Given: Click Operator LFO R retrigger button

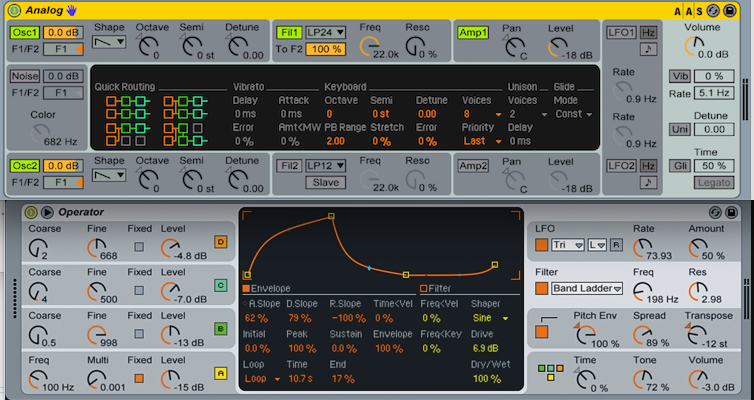Looking at the screenshot, I should (616, 245).
